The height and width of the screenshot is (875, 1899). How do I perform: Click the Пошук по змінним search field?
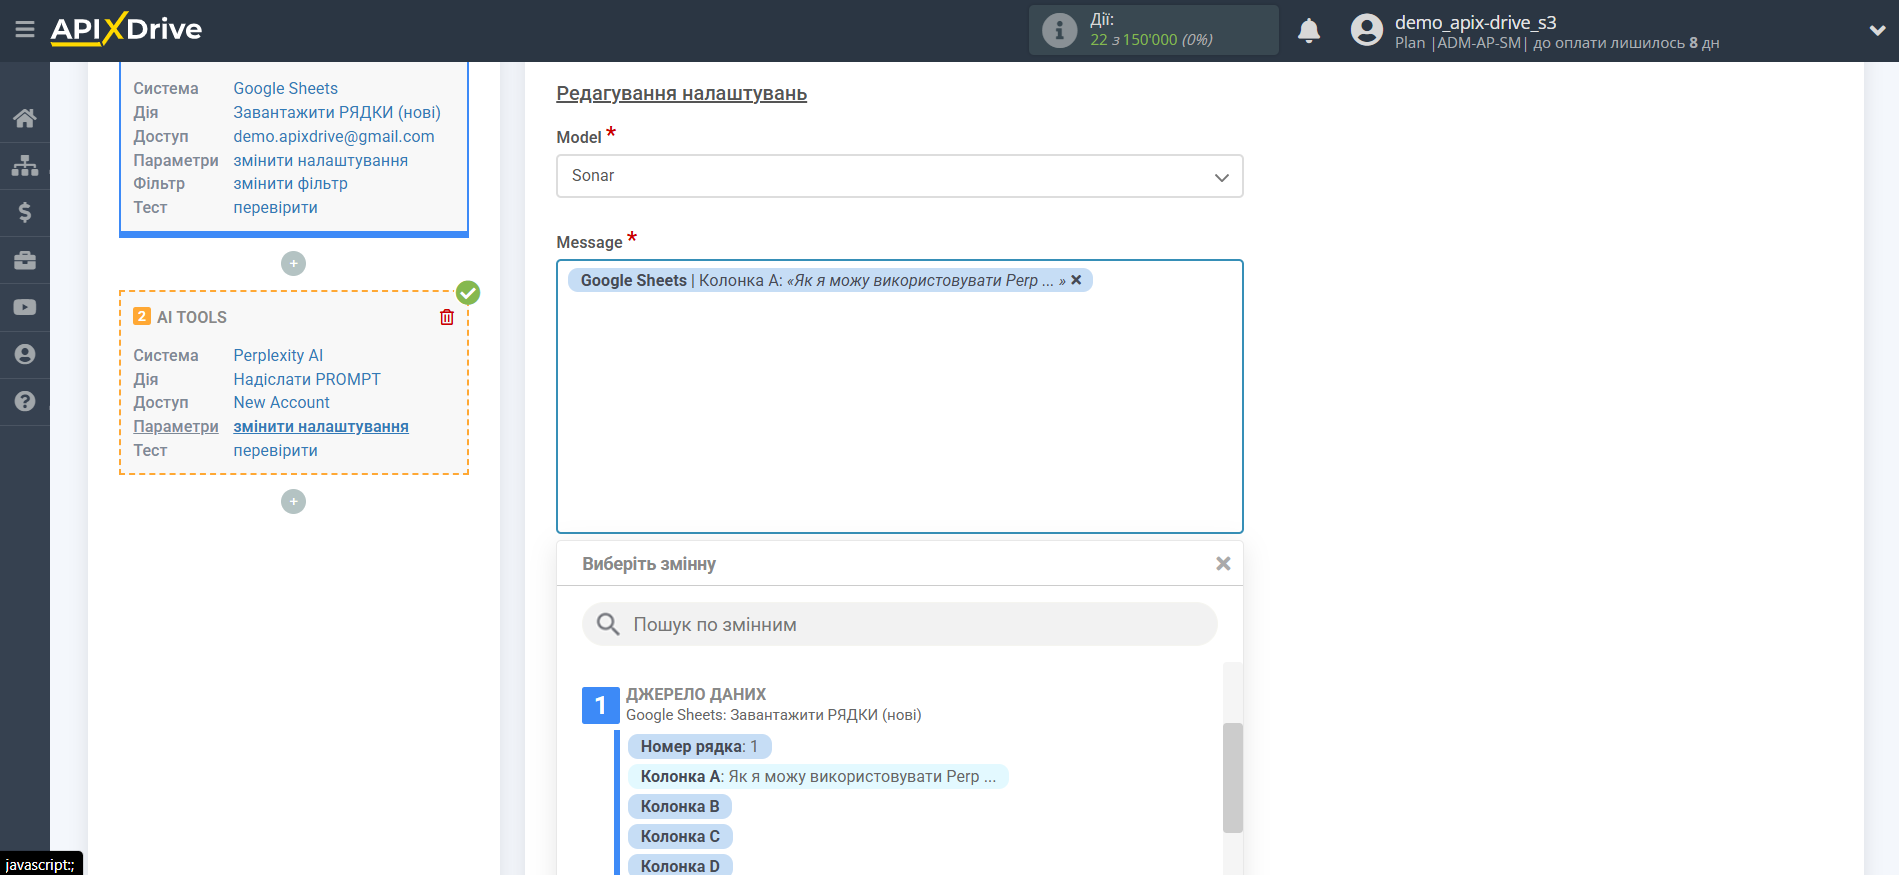(899, 624)
